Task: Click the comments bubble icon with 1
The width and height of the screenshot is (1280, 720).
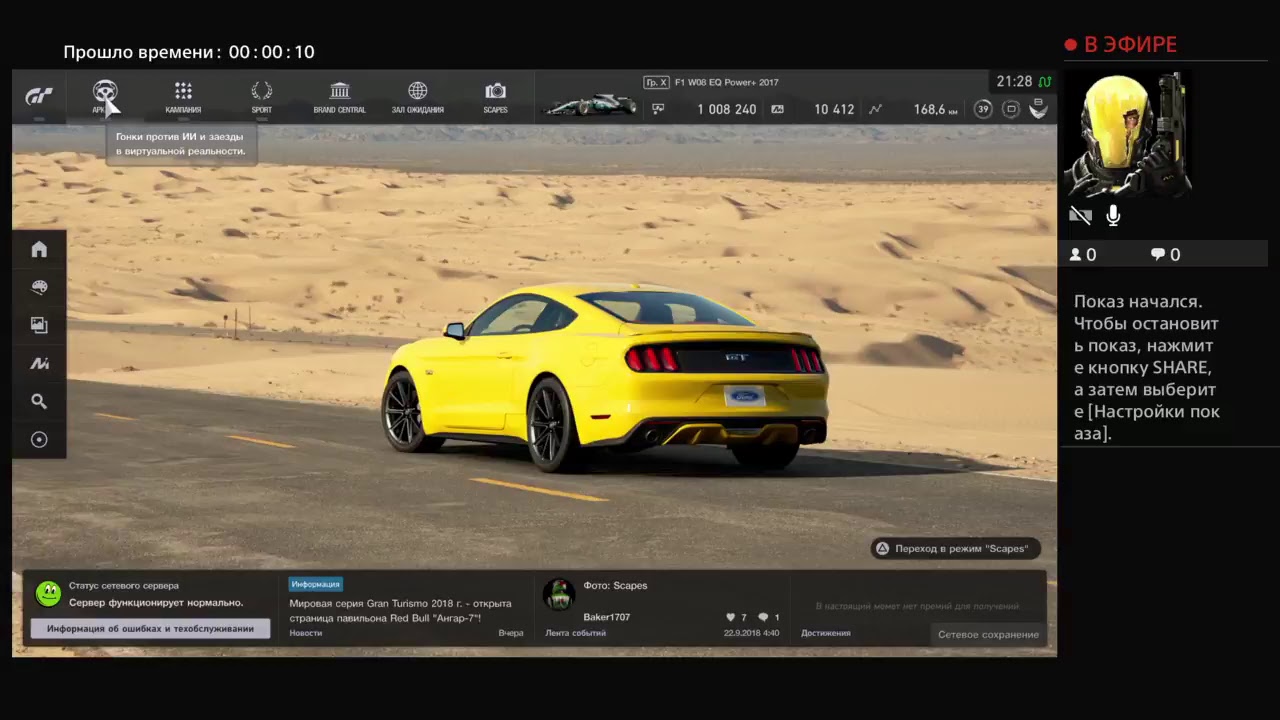Action: coord(763,617)
